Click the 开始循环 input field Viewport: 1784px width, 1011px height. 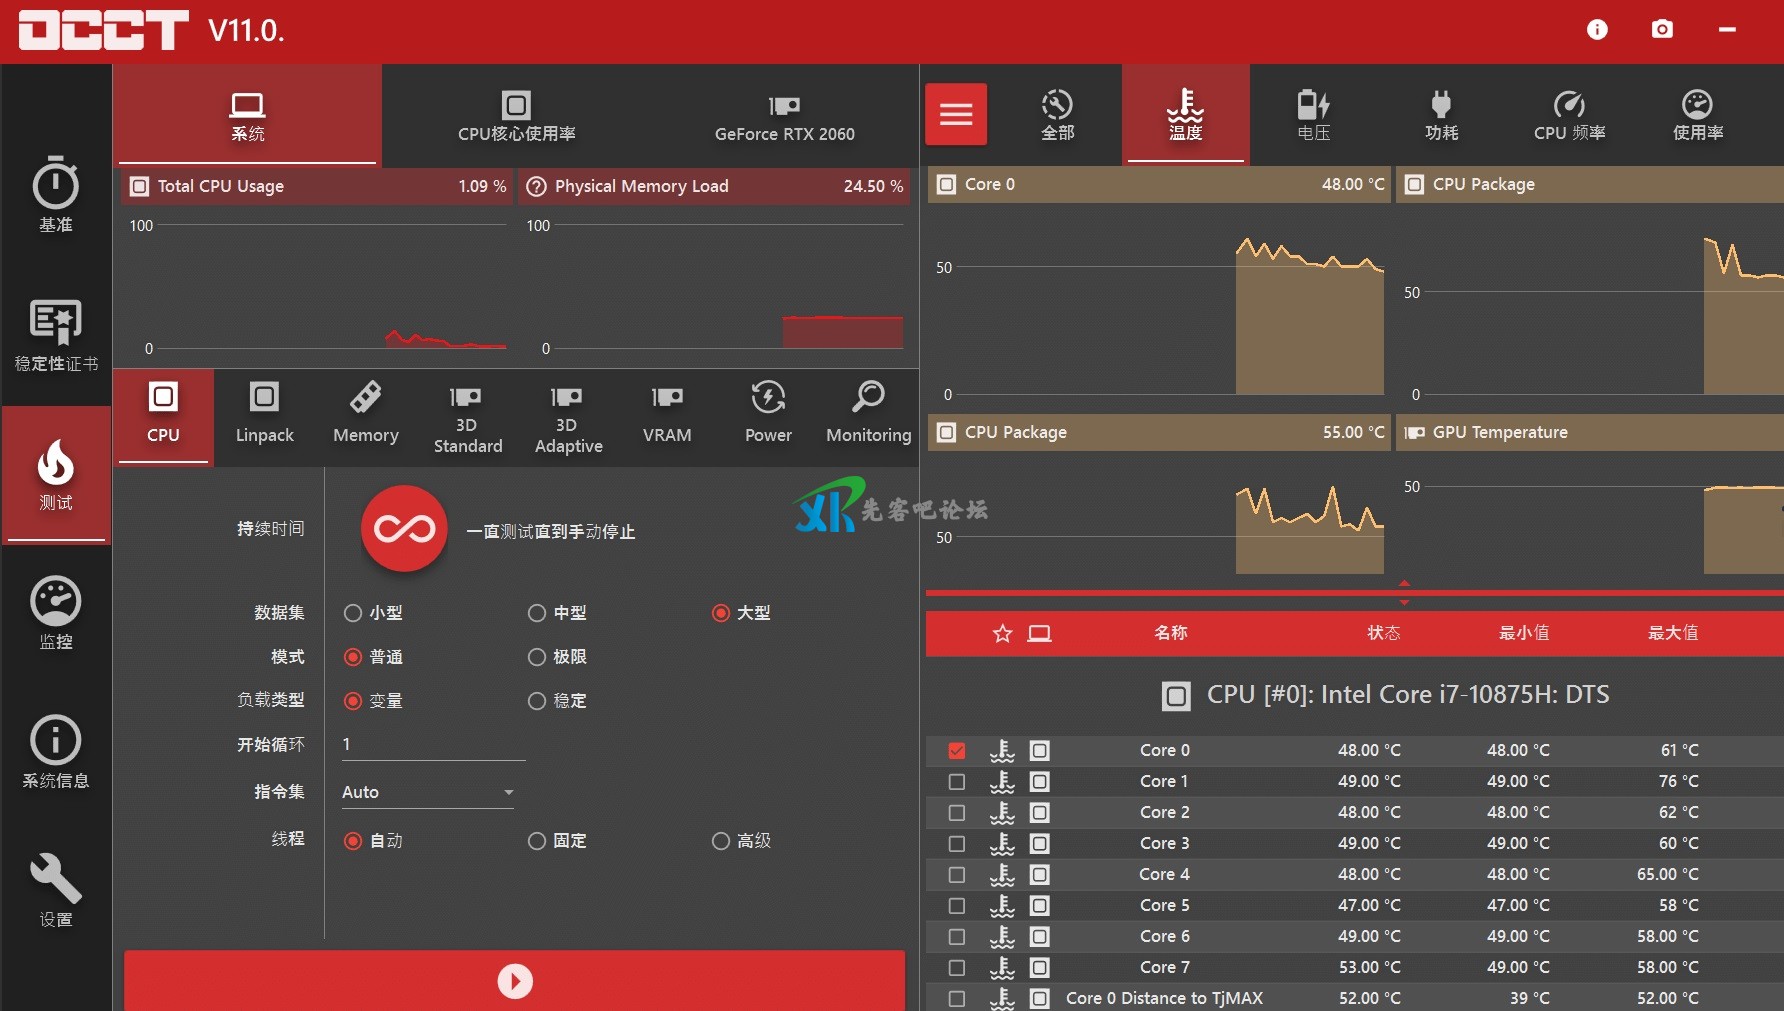point(432,745)
